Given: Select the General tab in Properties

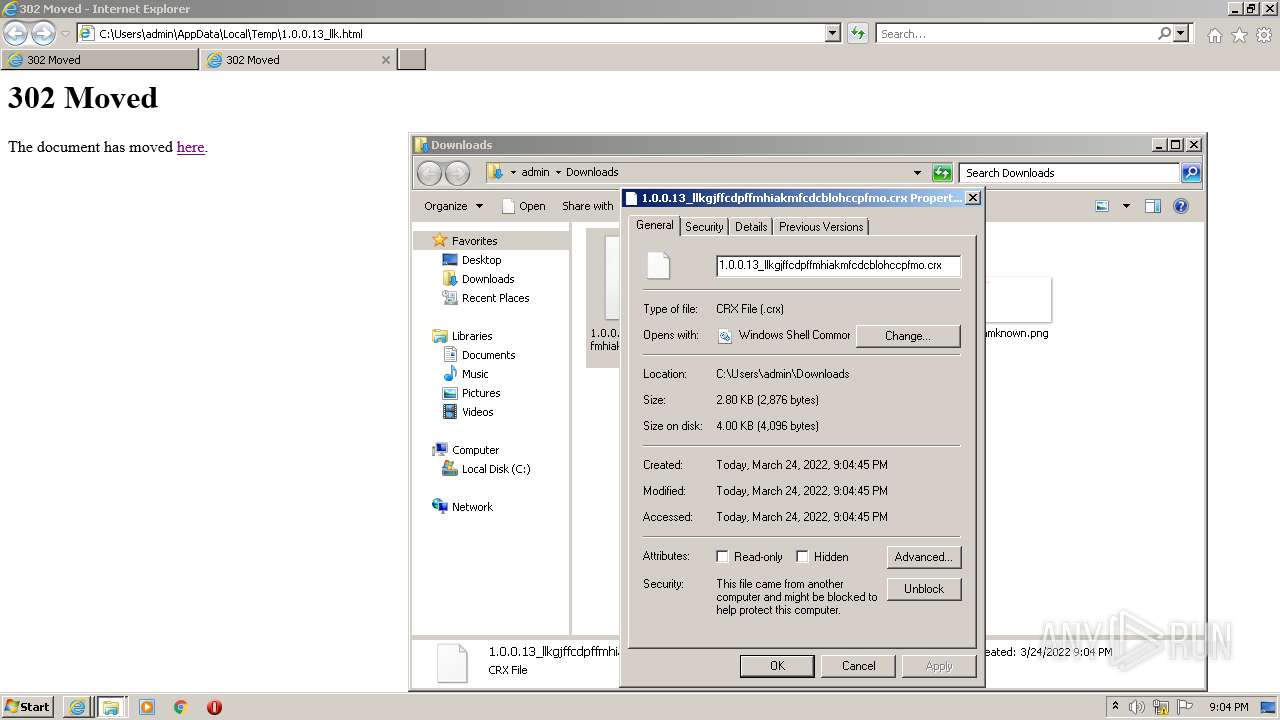Looking at the screenshot, I should [x=655, y=225].
